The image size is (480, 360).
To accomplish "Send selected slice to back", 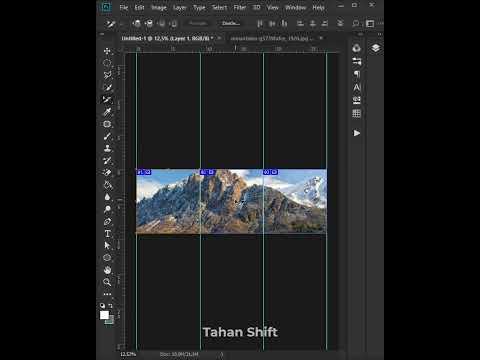I will (x=174, y=23).
